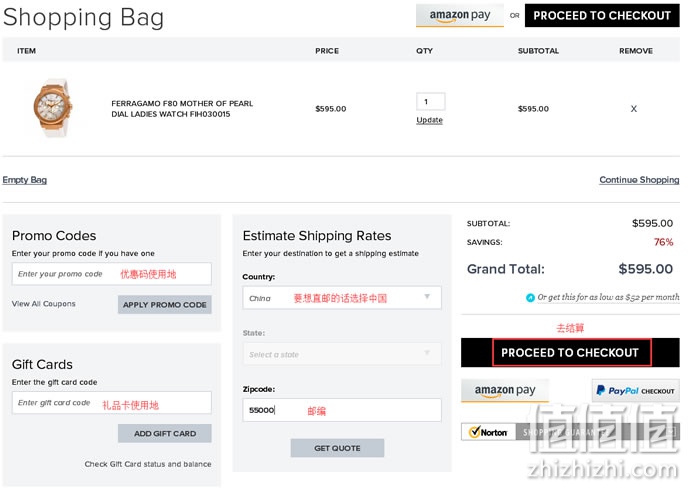Click the Get Quote button
688x488 pixels.
pos(337,448)
